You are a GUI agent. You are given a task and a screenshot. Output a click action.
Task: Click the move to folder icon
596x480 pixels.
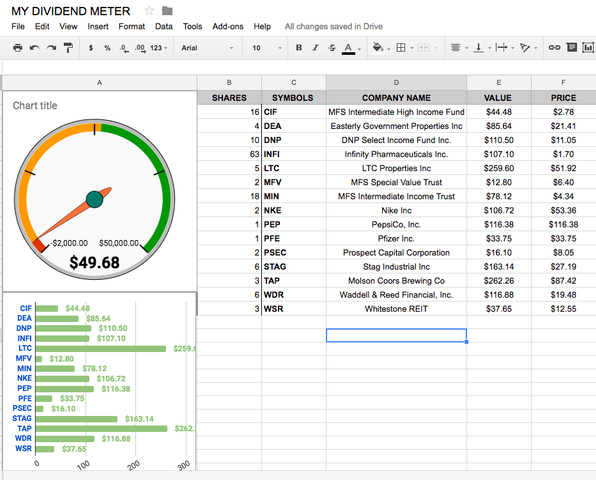(167, 11)
